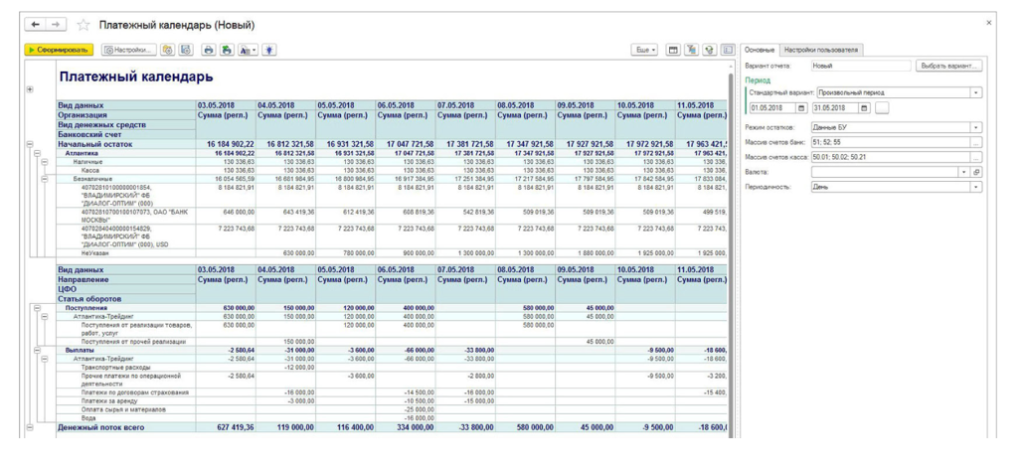Image resolution: width=1024 pixels, height=470 pixels.
Task: Click the load report variant folder icon
Action: click(x=168, y=50)
